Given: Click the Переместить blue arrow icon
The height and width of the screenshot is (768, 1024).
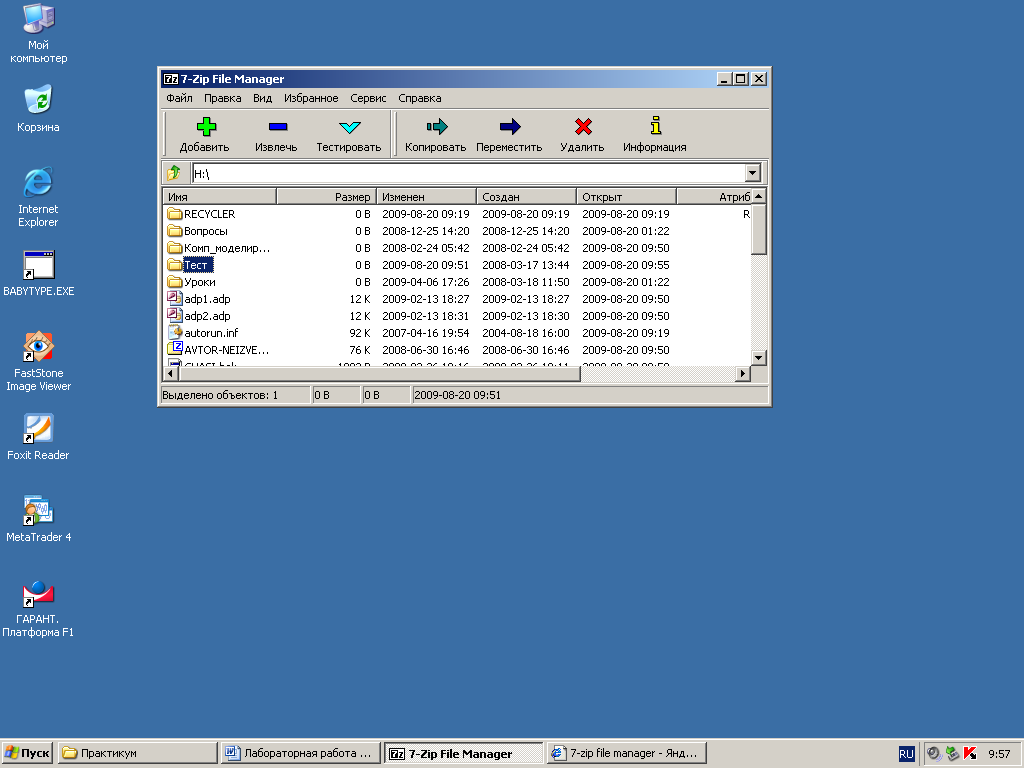Looking at the screenshot, I should pyautogui.click(x=509, y=127).
